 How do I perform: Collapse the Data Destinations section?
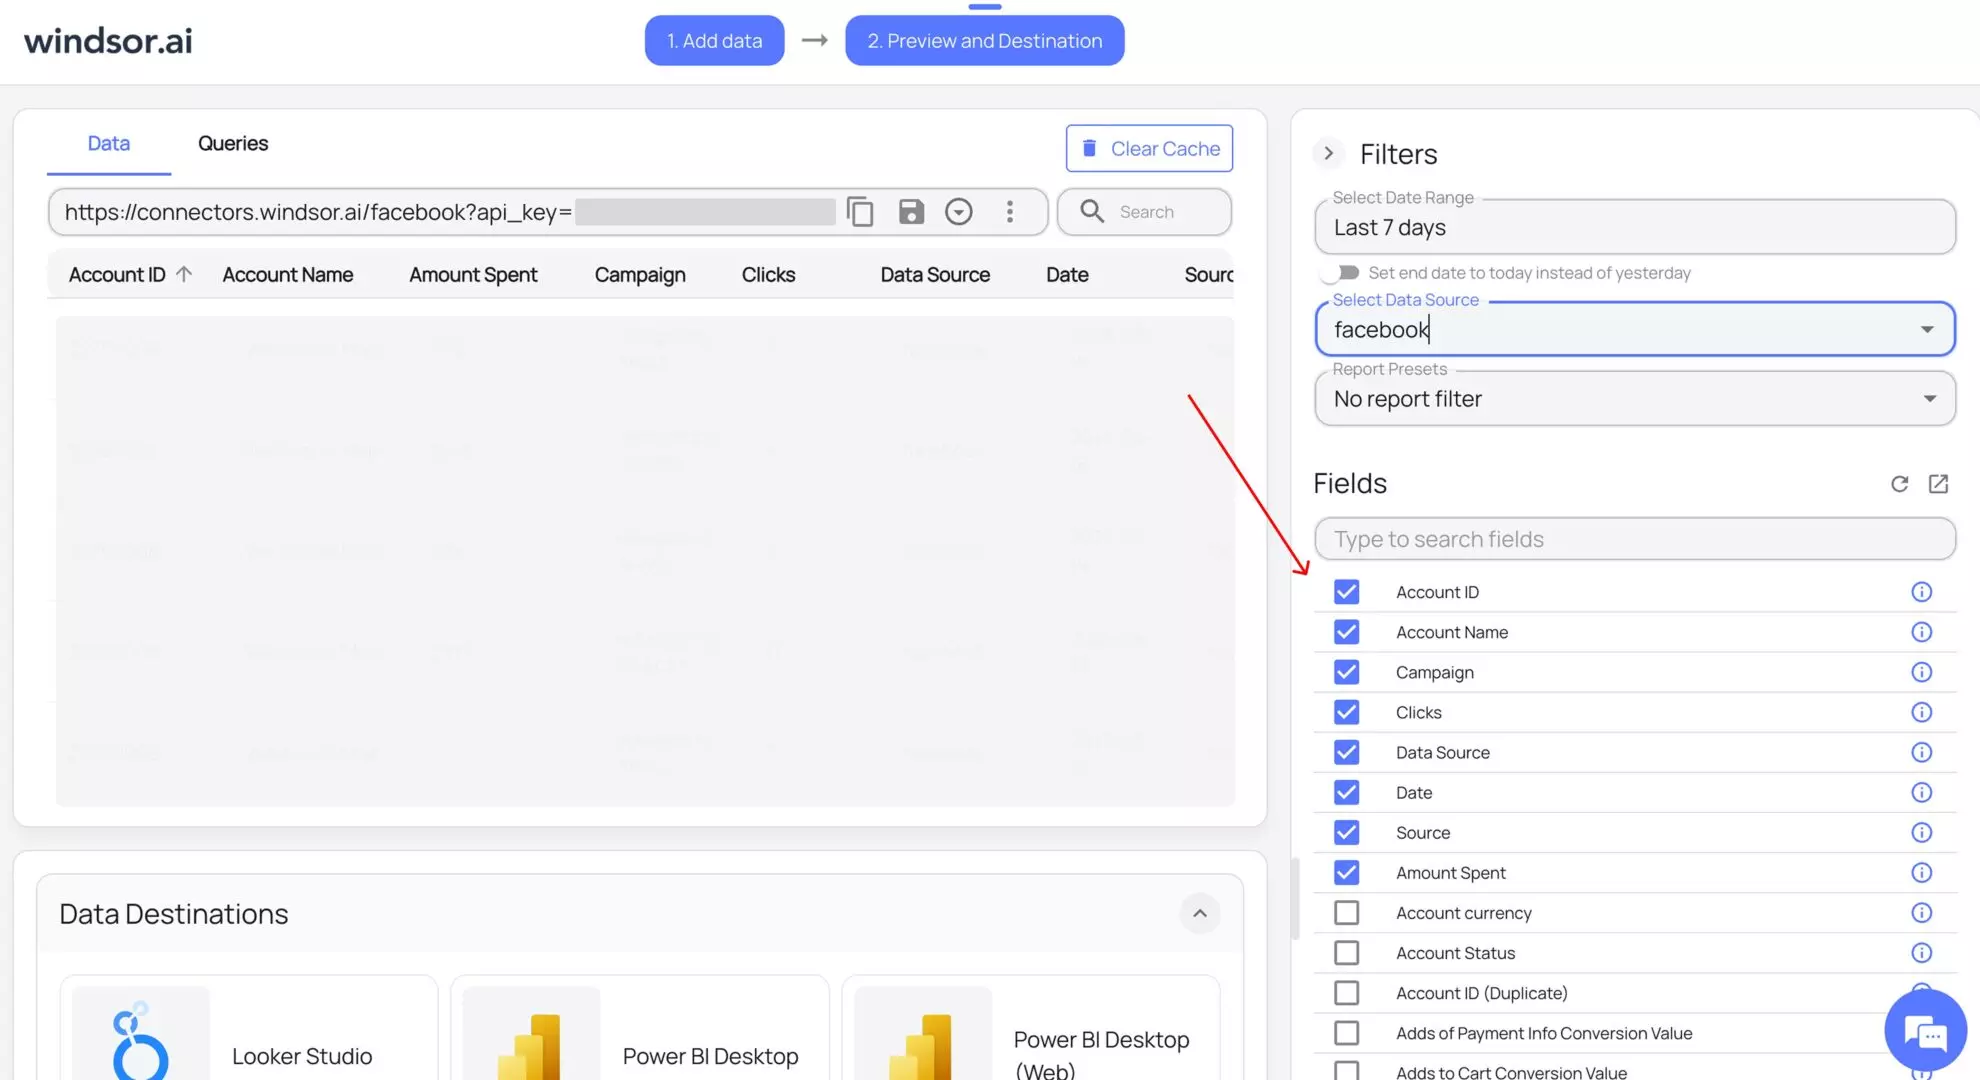pyautogui.click(x=1200, y=913)
